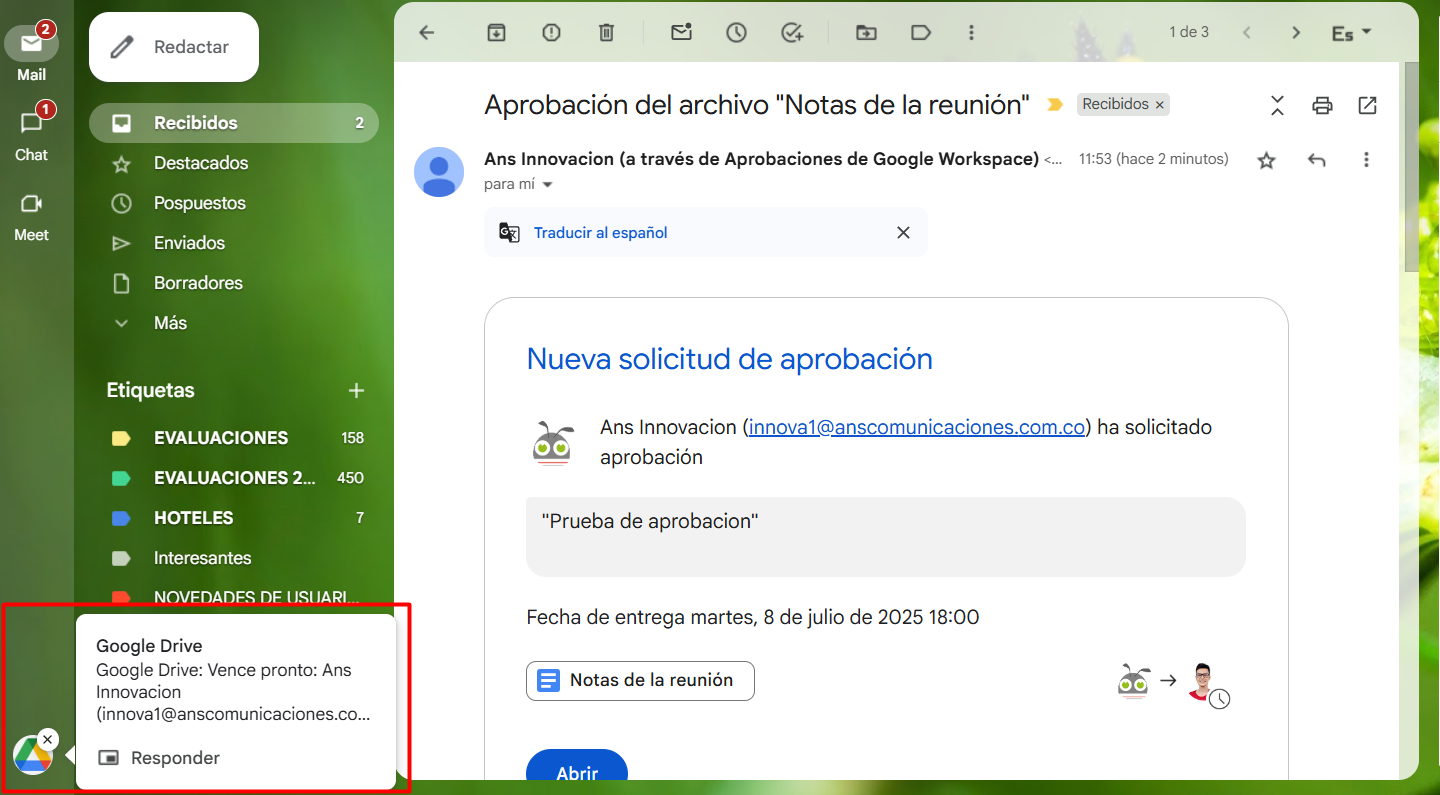Click the 'Prueba de aprobacion' message text

(650, 521)
